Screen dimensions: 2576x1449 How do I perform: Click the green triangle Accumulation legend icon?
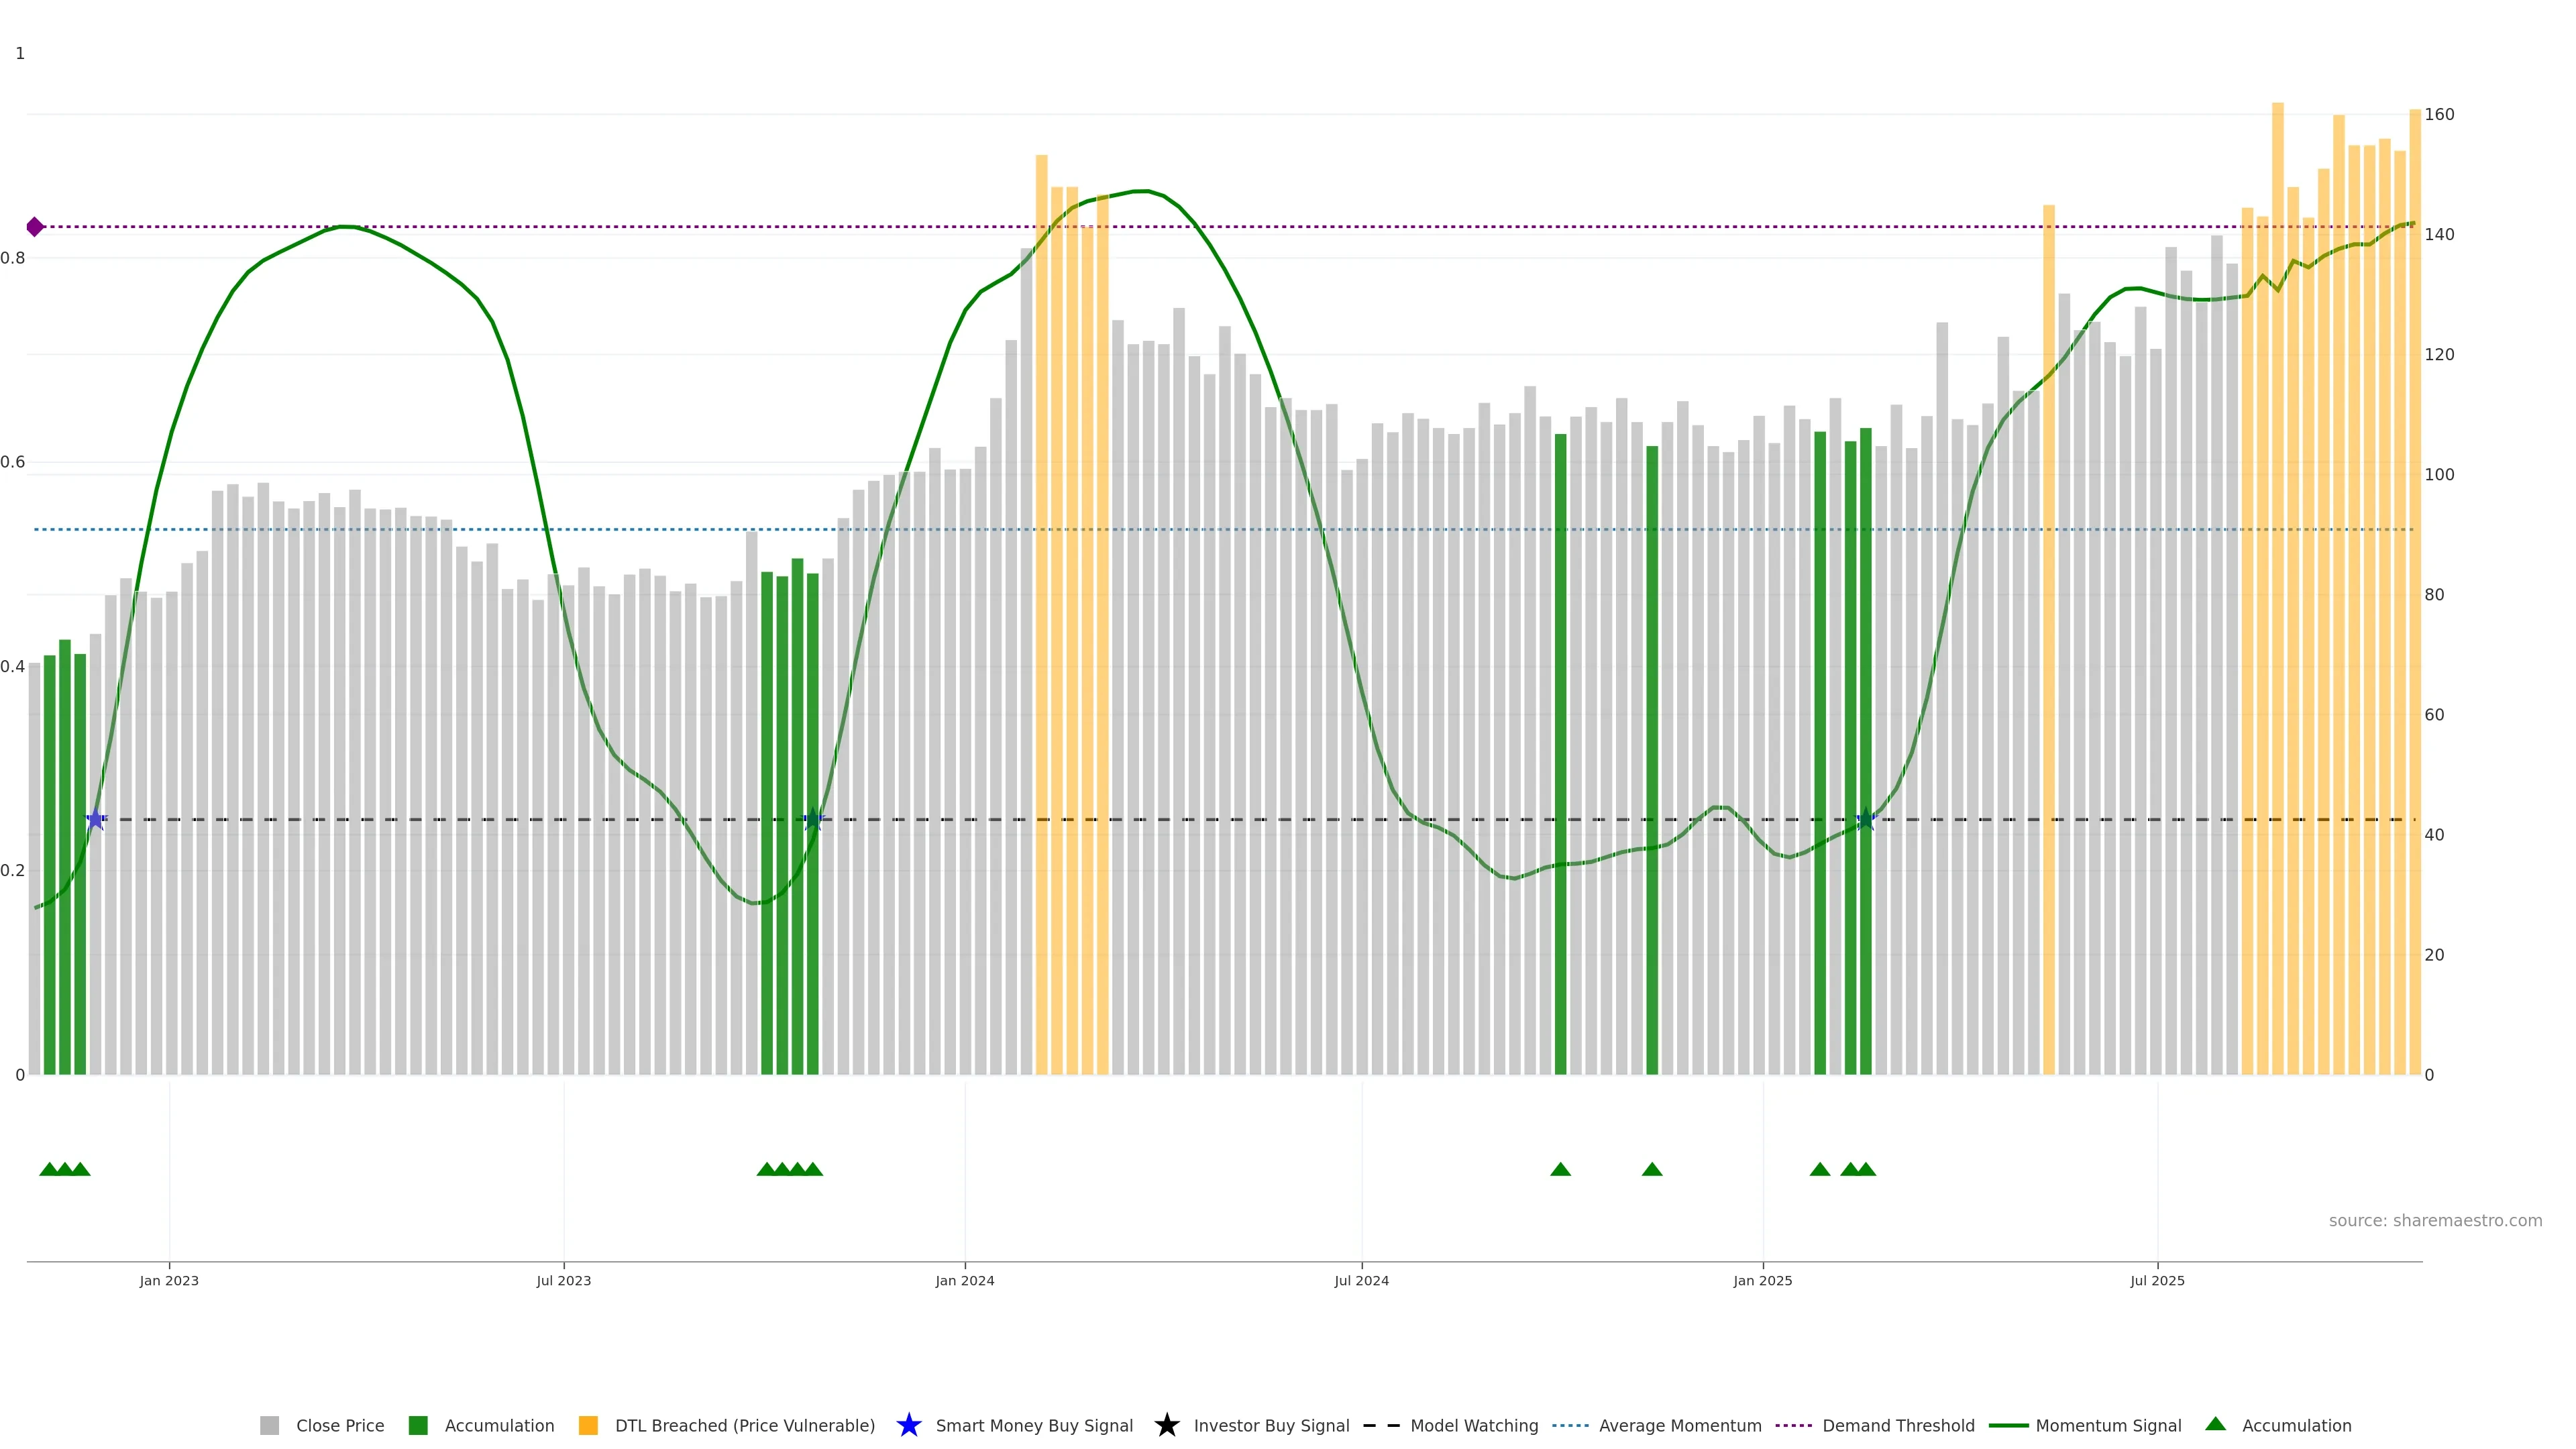tap(2215, 1424)
